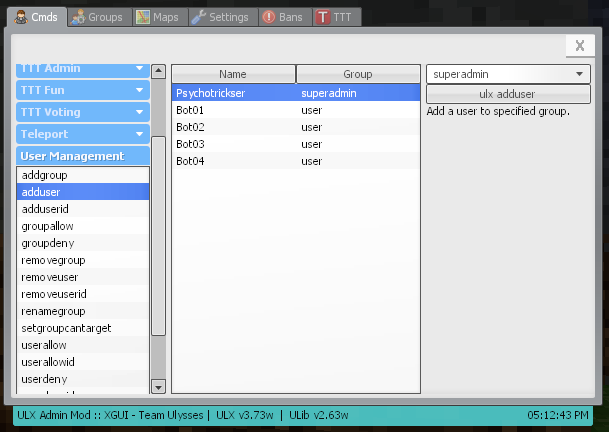Viewport: 609px width, 432px height.
Task: Open the TTT tab
Action: (x=337, y=17)
